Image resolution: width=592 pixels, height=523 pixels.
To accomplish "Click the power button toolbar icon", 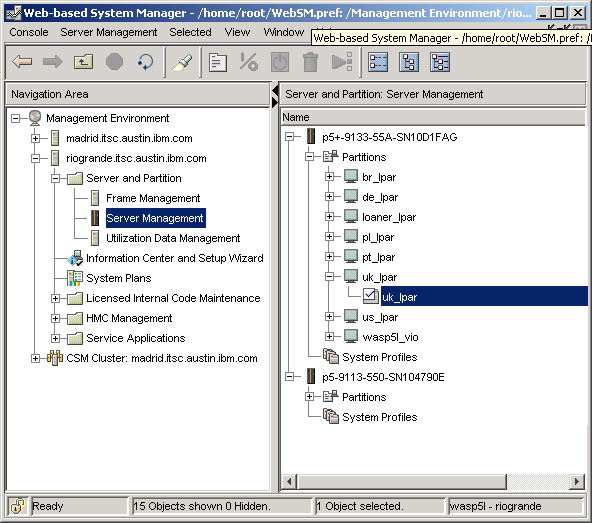I will 280,62.
